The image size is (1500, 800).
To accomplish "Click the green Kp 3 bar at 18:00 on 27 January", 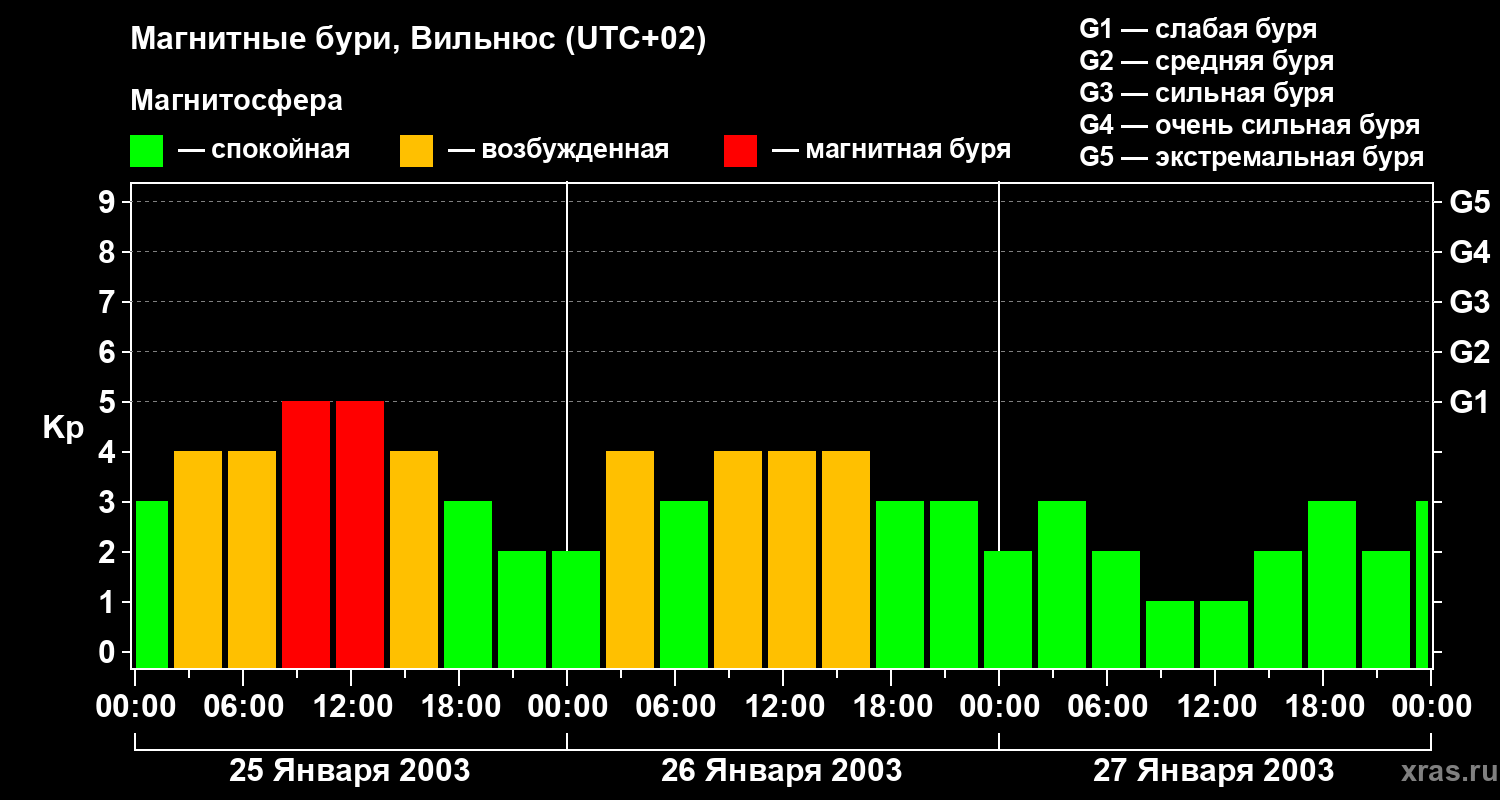I will click(1332, 585).
